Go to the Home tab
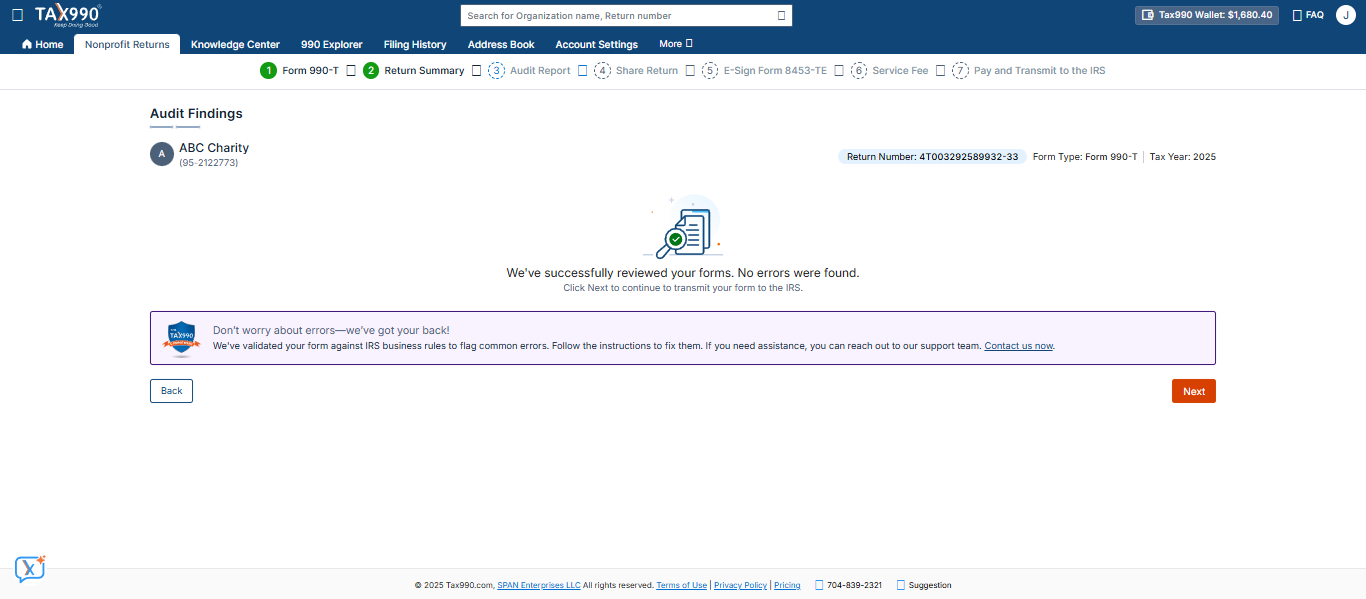1366x599 pixels. pos(42,44)
